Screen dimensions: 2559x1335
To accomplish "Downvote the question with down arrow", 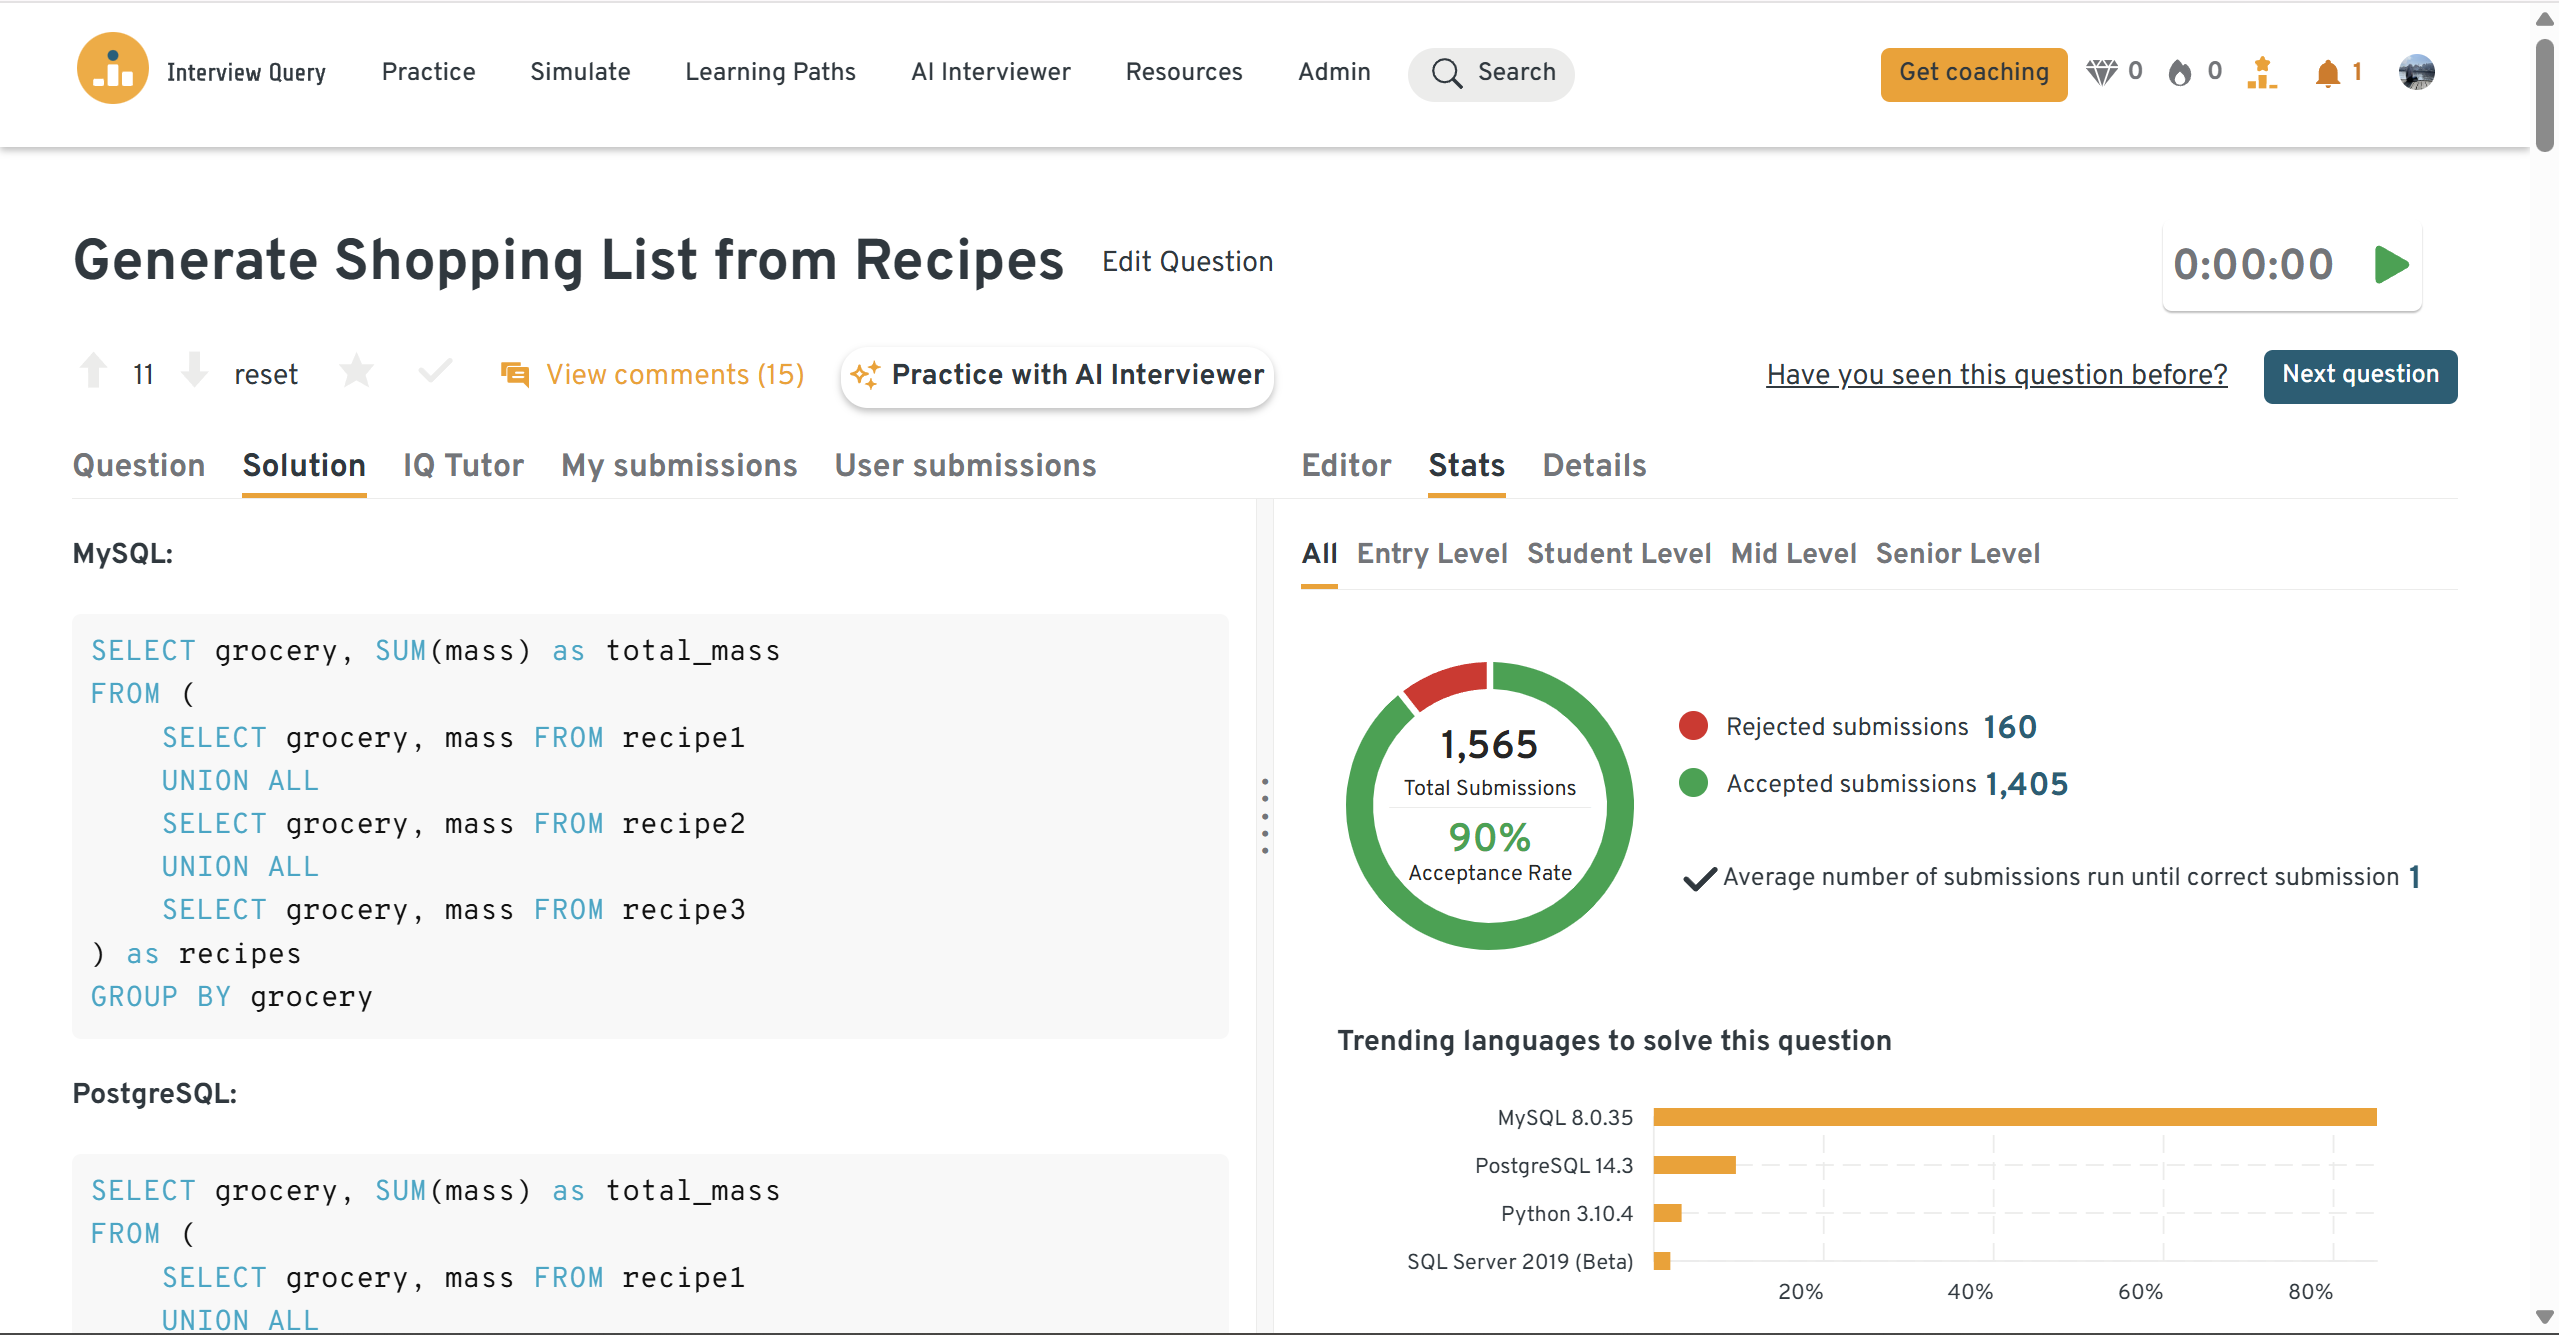I will point(195,371).
